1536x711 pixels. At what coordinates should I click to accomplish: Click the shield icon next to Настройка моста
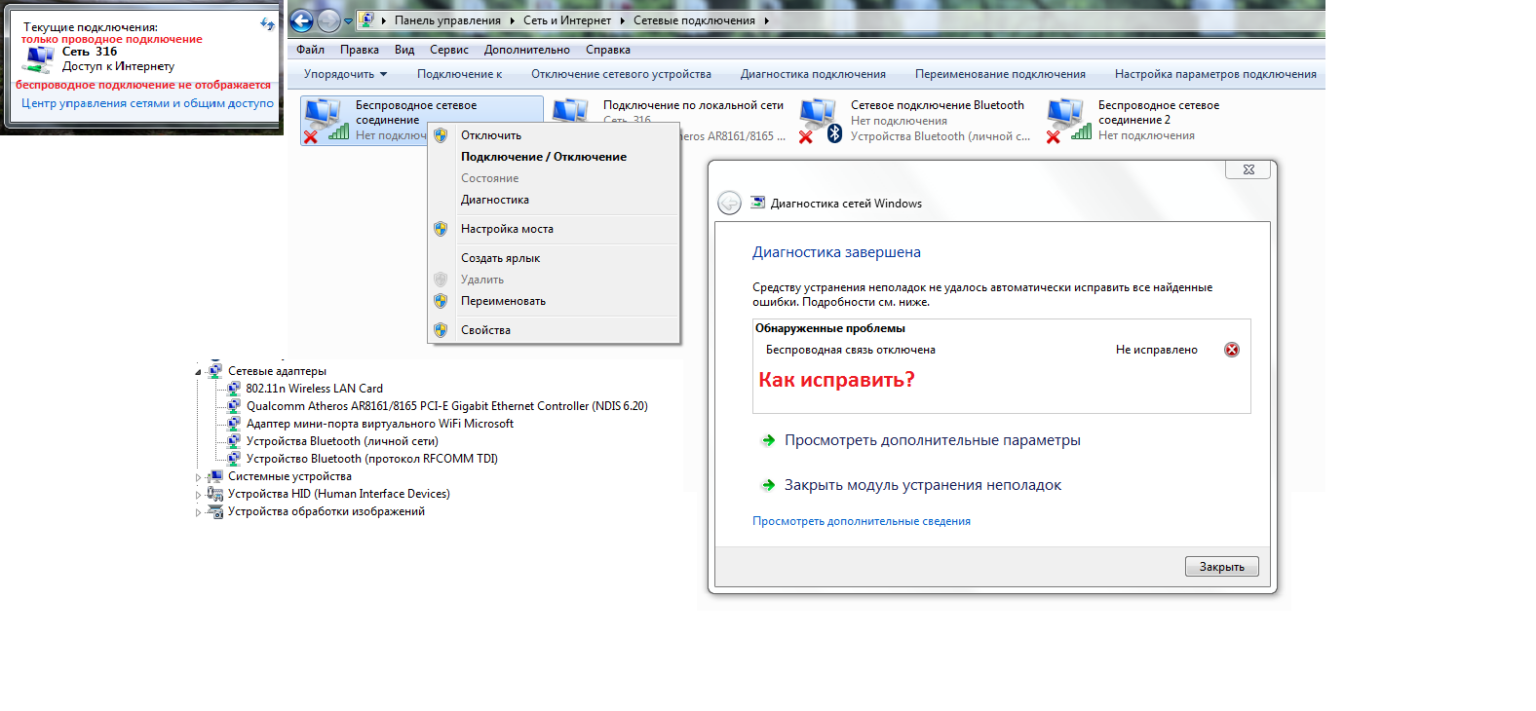[440, 229]
